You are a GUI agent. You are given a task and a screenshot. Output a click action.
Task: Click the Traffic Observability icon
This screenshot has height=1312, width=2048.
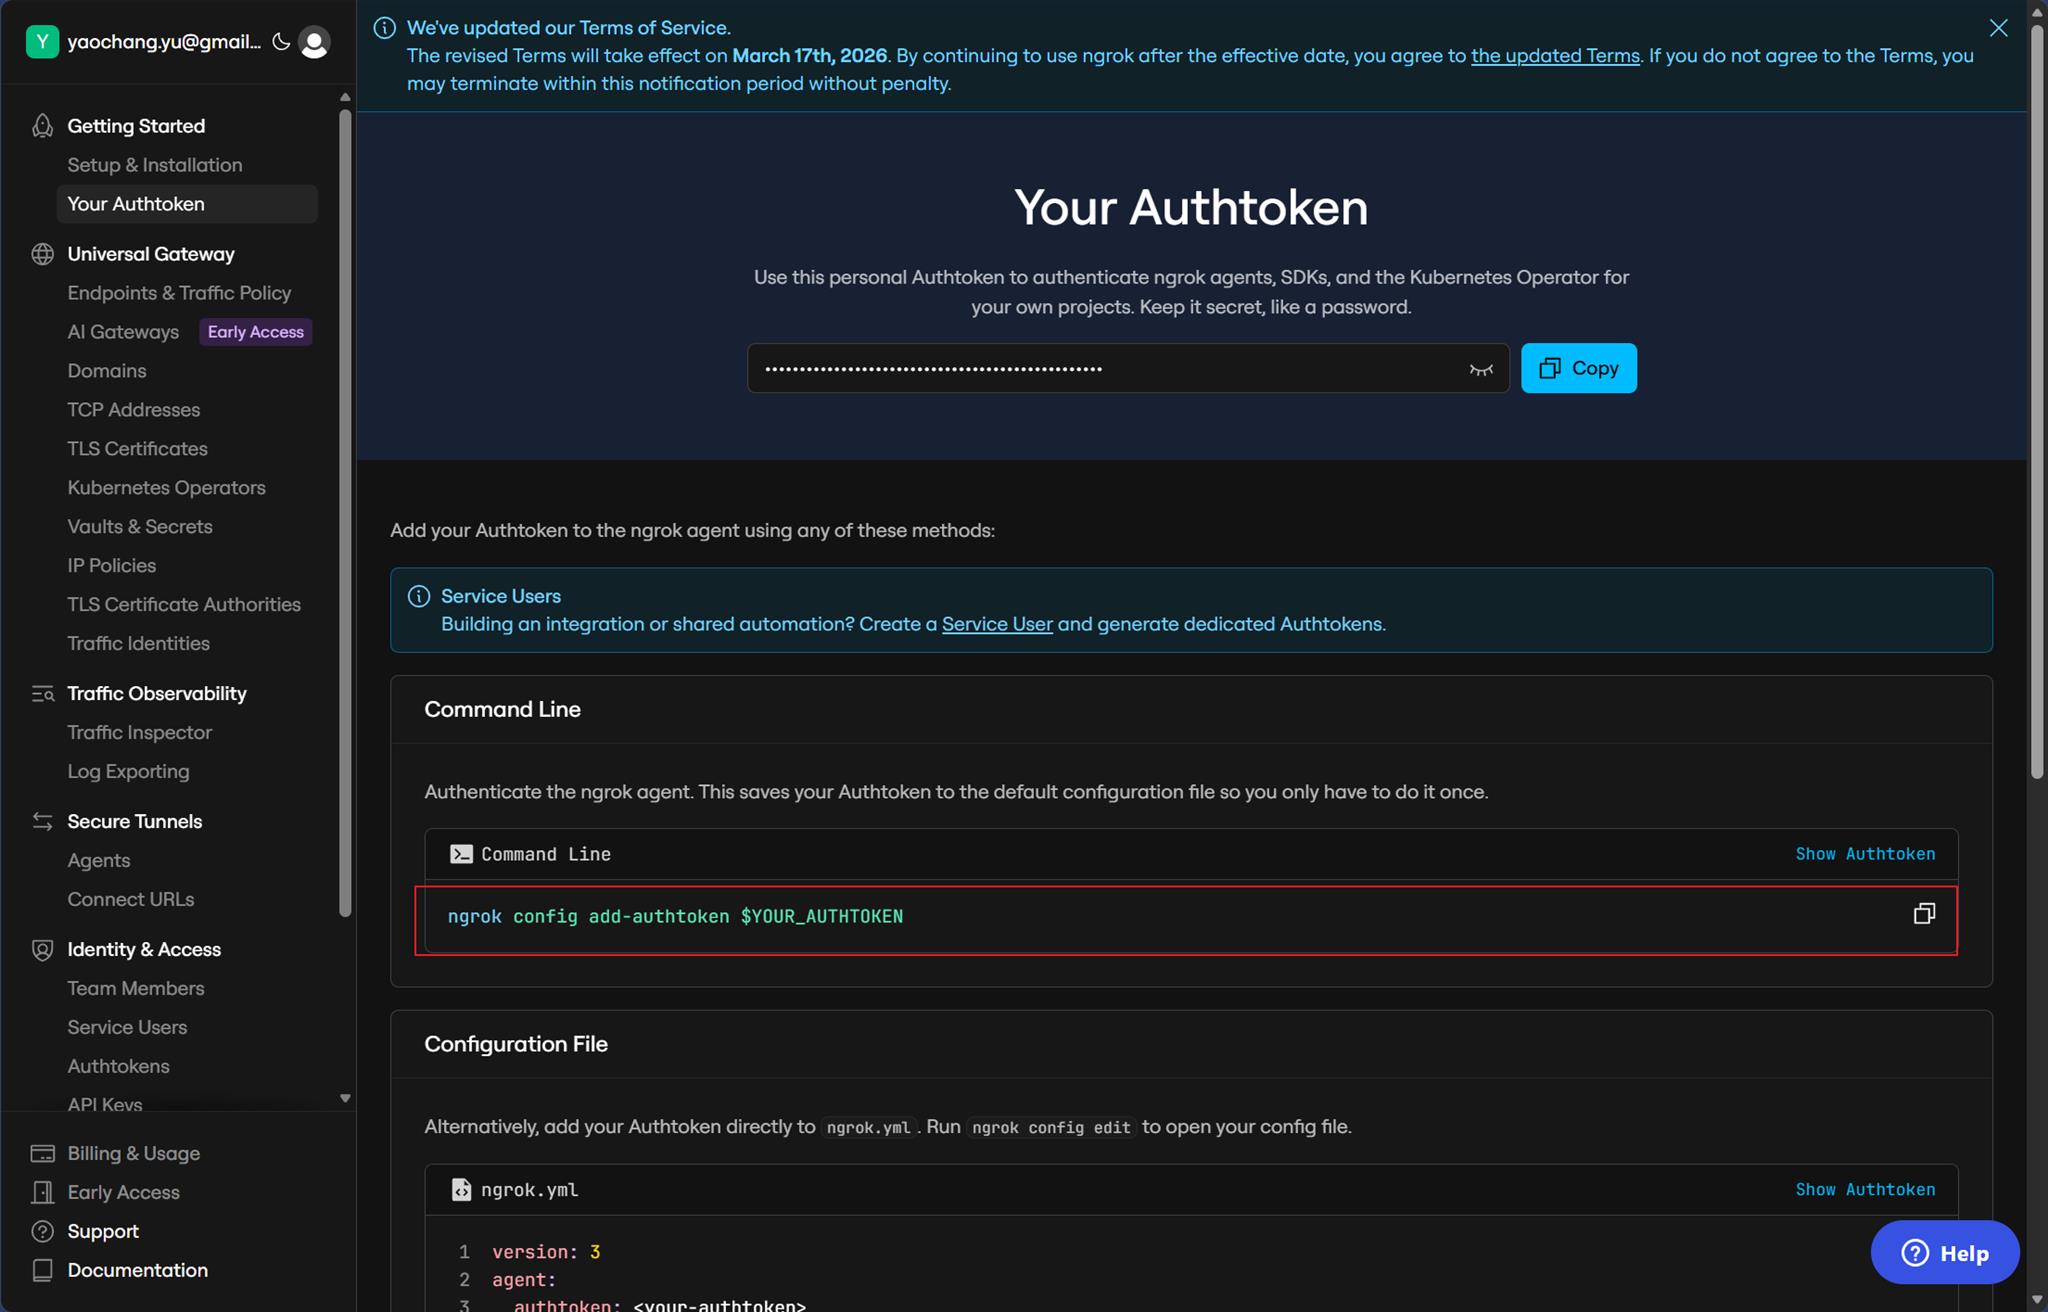pos(42,694)
